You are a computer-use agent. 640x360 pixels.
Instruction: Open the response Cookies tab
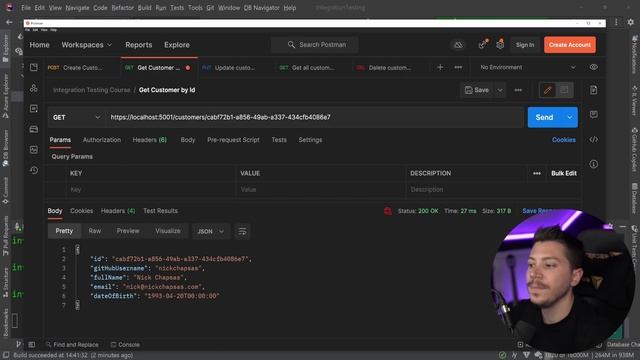(x=82, y=211)
